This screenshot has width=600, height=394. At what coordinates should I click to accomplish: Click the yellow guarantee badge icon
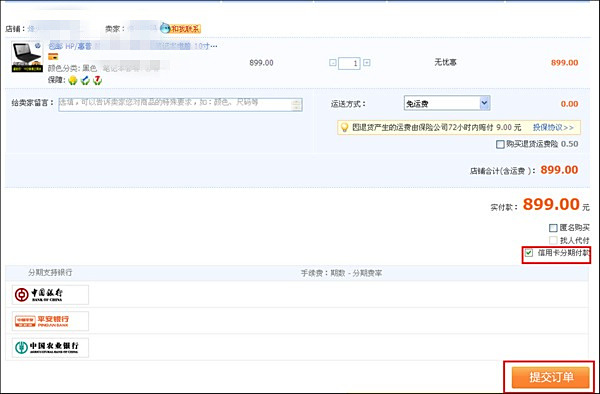click(x=73, y=80)
